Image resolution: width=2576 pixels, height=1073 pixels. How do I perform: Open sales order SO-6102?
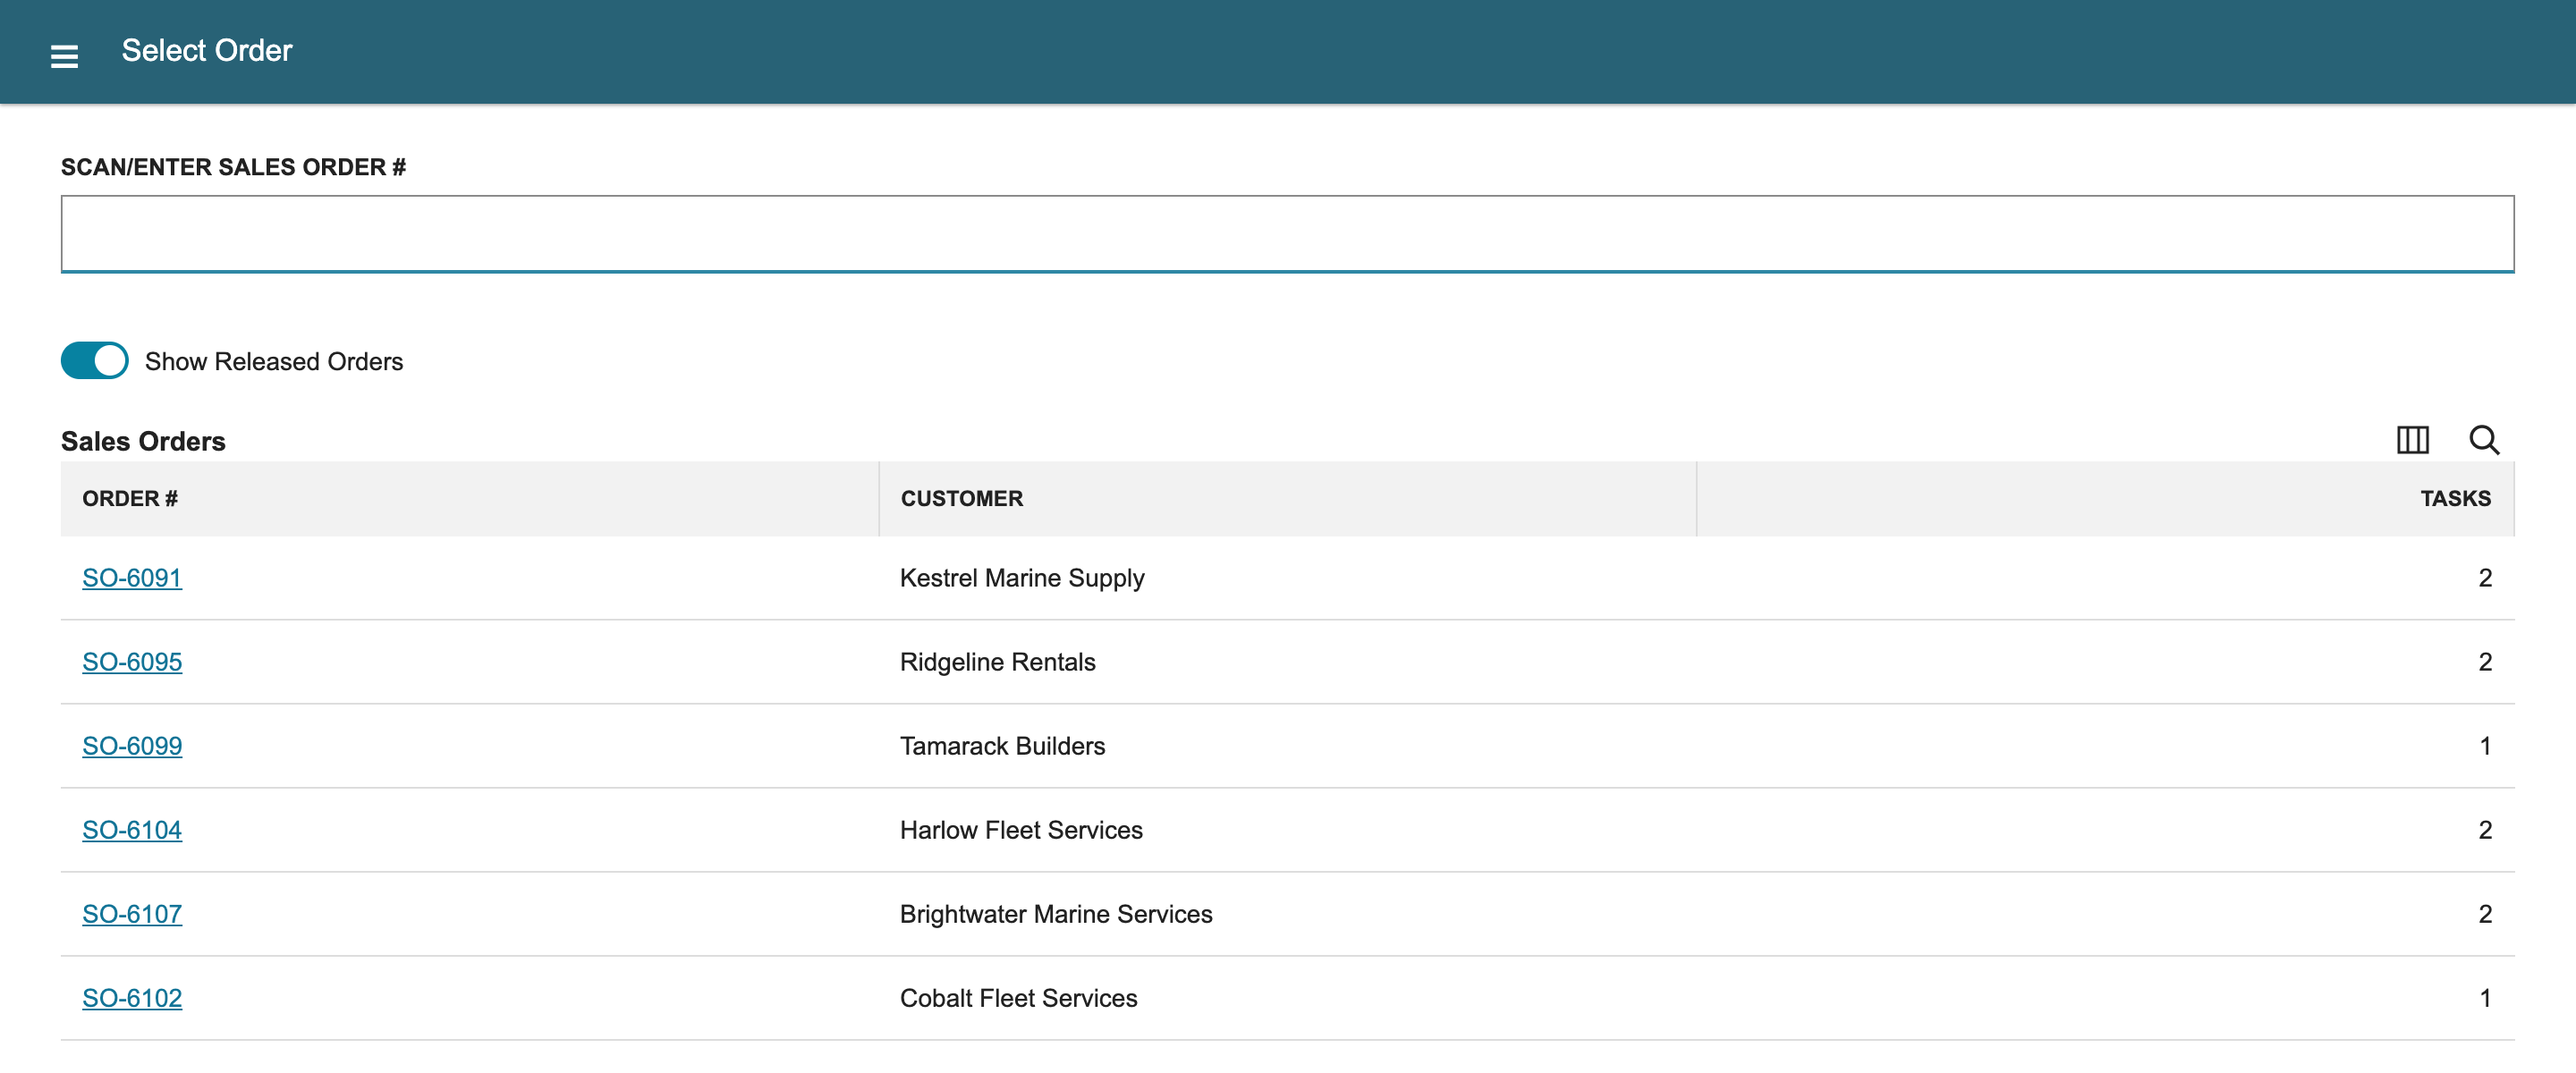pos(132,998)
